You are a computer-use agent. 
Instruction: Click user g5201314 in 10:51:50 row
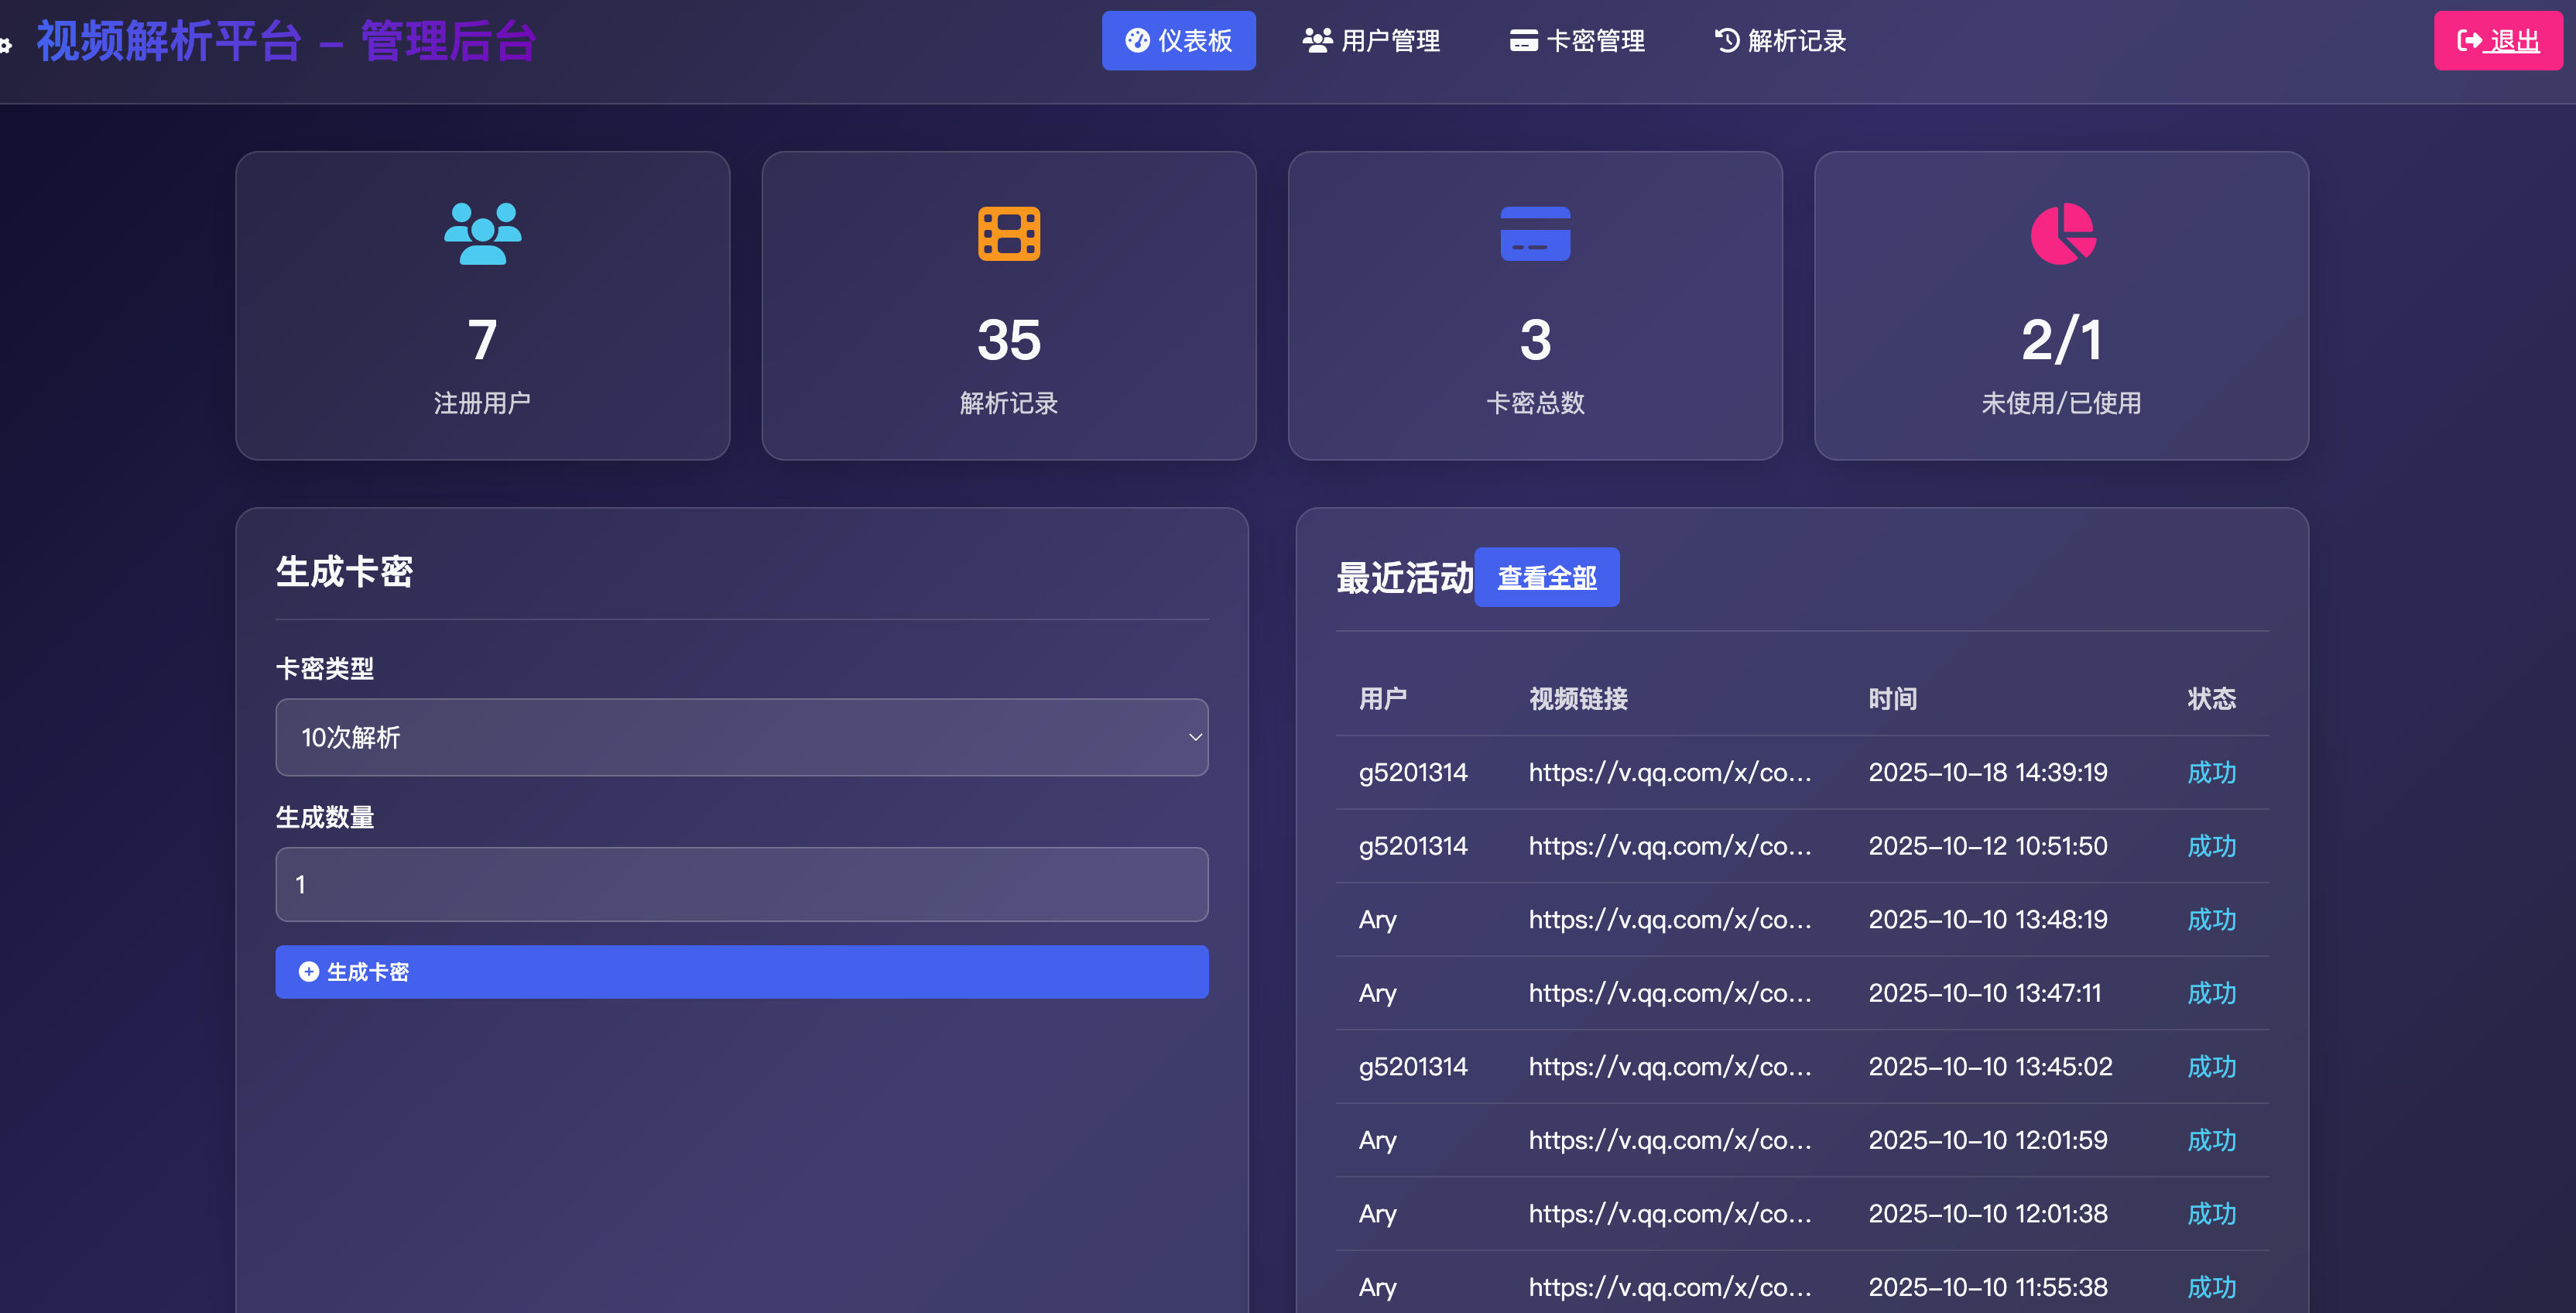1412,846
